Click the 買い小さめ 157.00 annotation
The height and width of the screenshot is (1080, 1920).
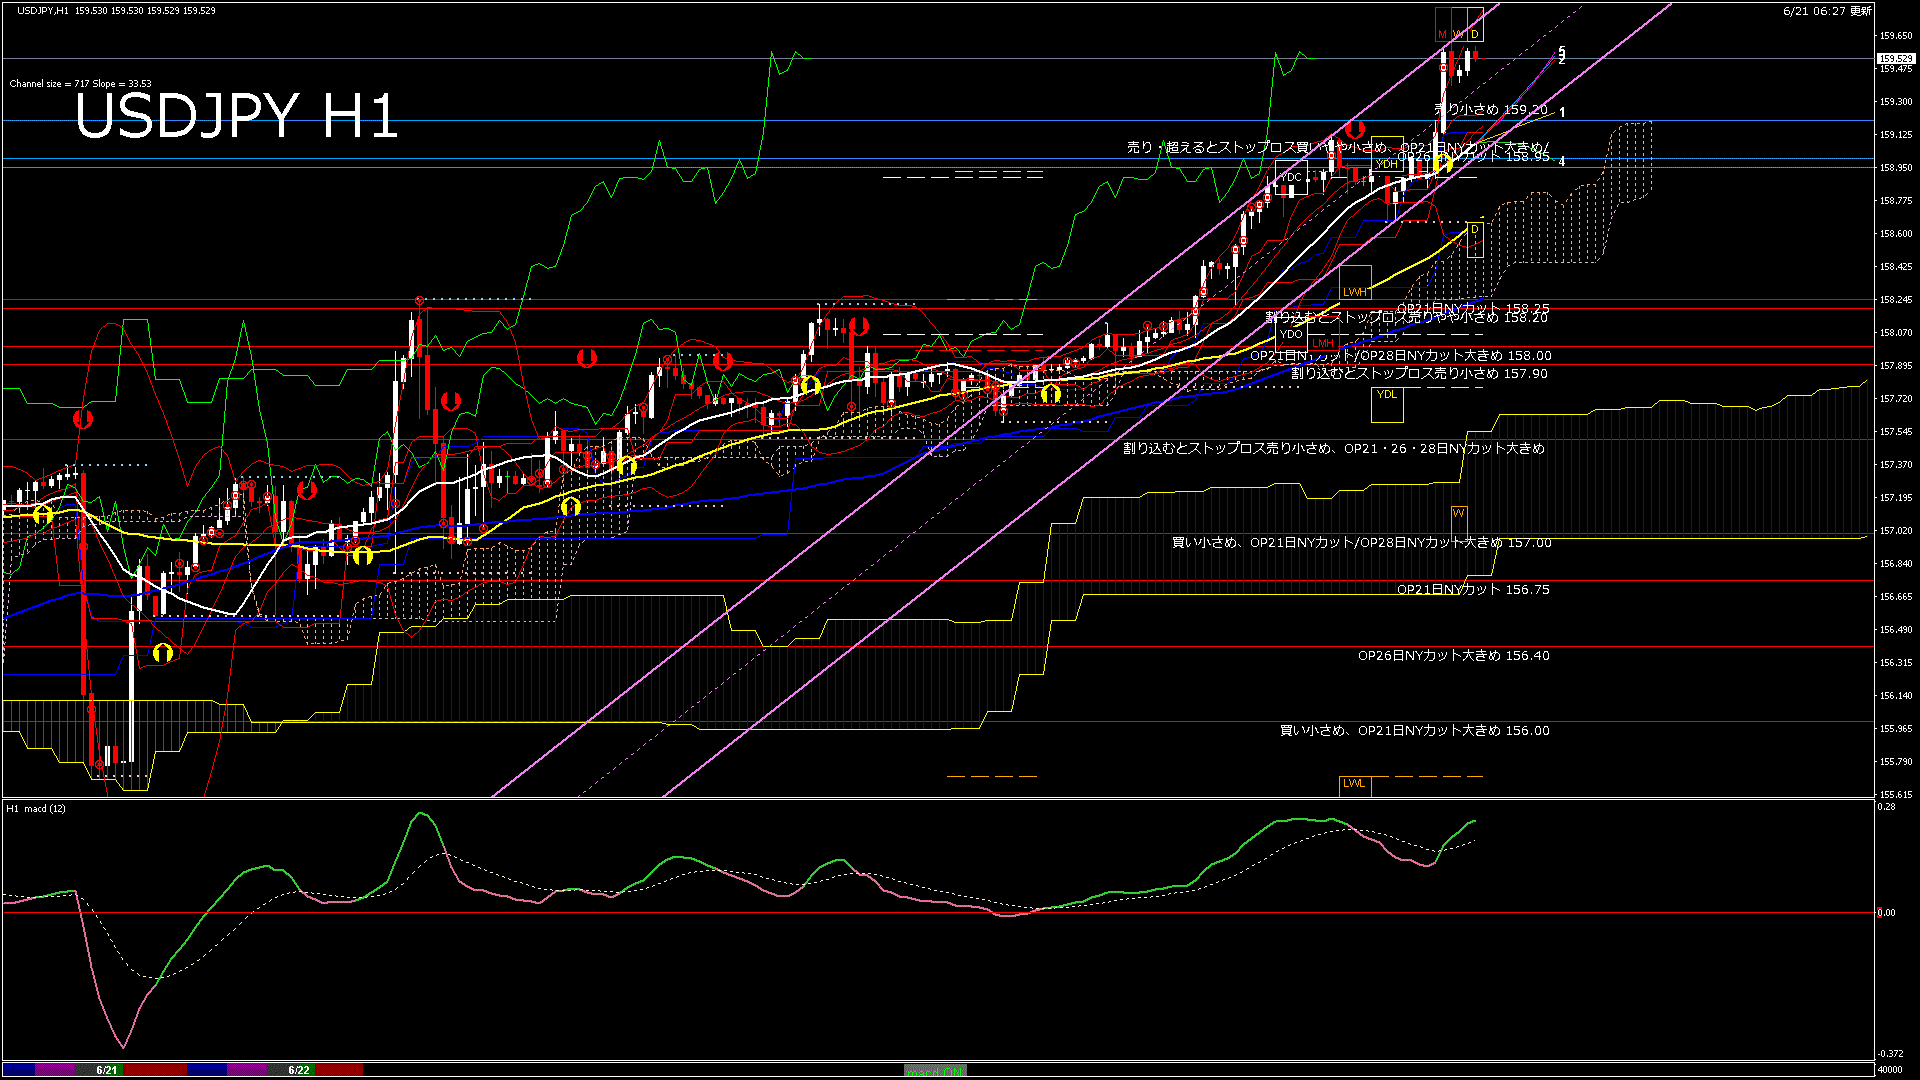1362,542
